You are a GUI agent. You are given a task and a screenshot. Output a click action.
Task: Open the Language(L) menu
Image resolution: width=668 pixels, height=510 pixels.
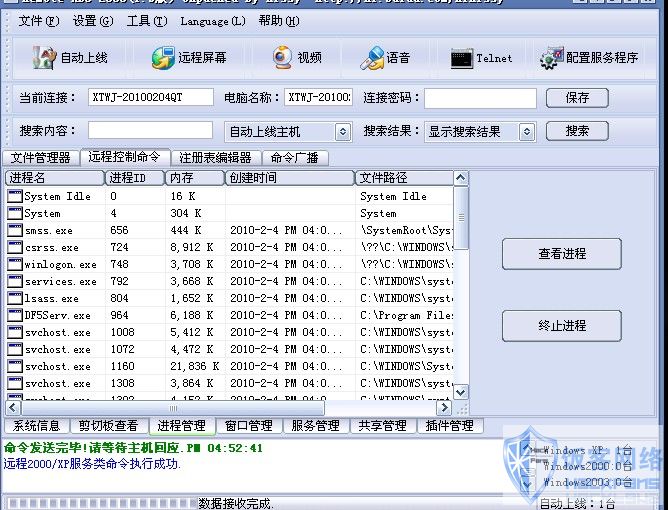tap(212, 21)
